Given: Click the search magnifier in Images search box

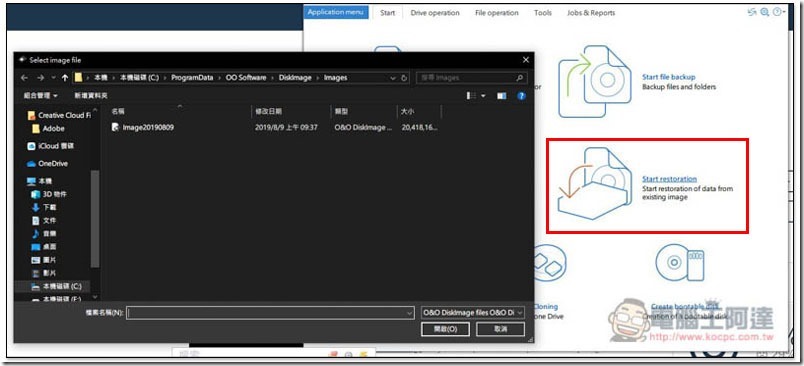Looking at the screenshot, I should (519, 78).
